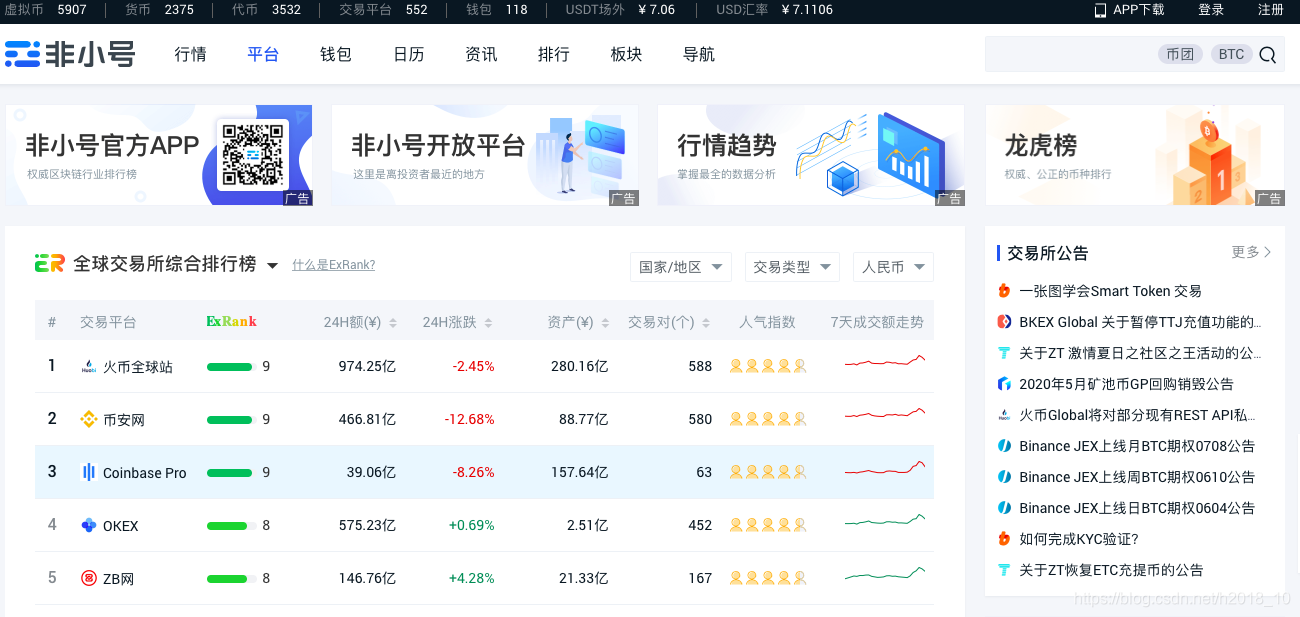Click the 注册 link
The image size is (1300, 617).
[1270, 10]
